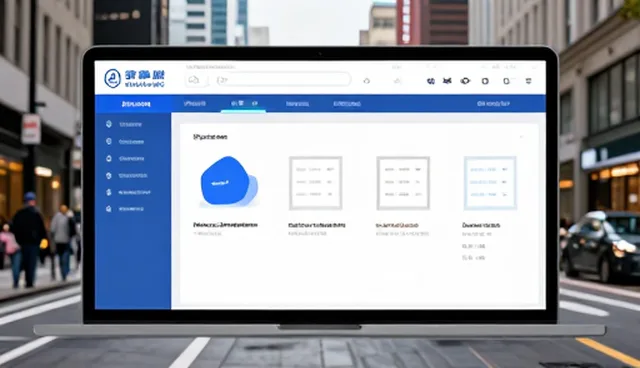Viewport: 640px width, 368px height.
Task: Click the eye-shaped icon in top toolbar
Action: 465,81
